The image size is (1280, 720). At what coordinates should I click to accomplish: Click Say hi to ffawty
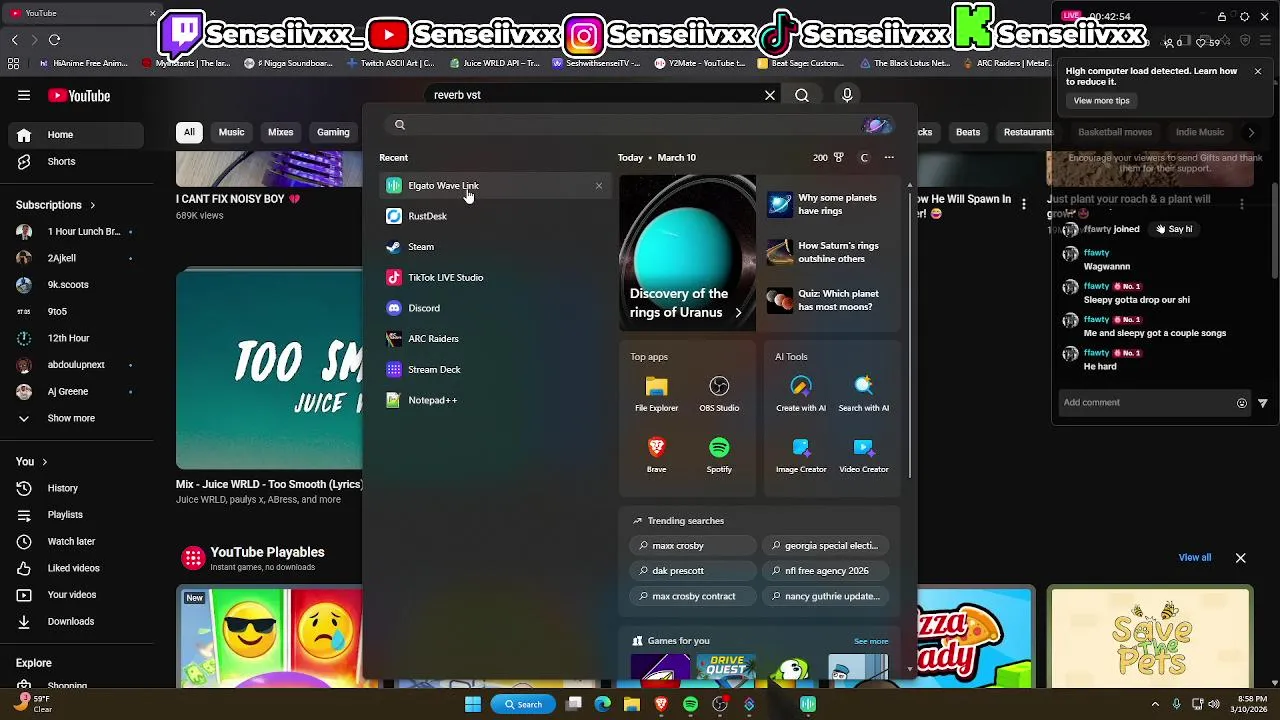pos(1174,229)
